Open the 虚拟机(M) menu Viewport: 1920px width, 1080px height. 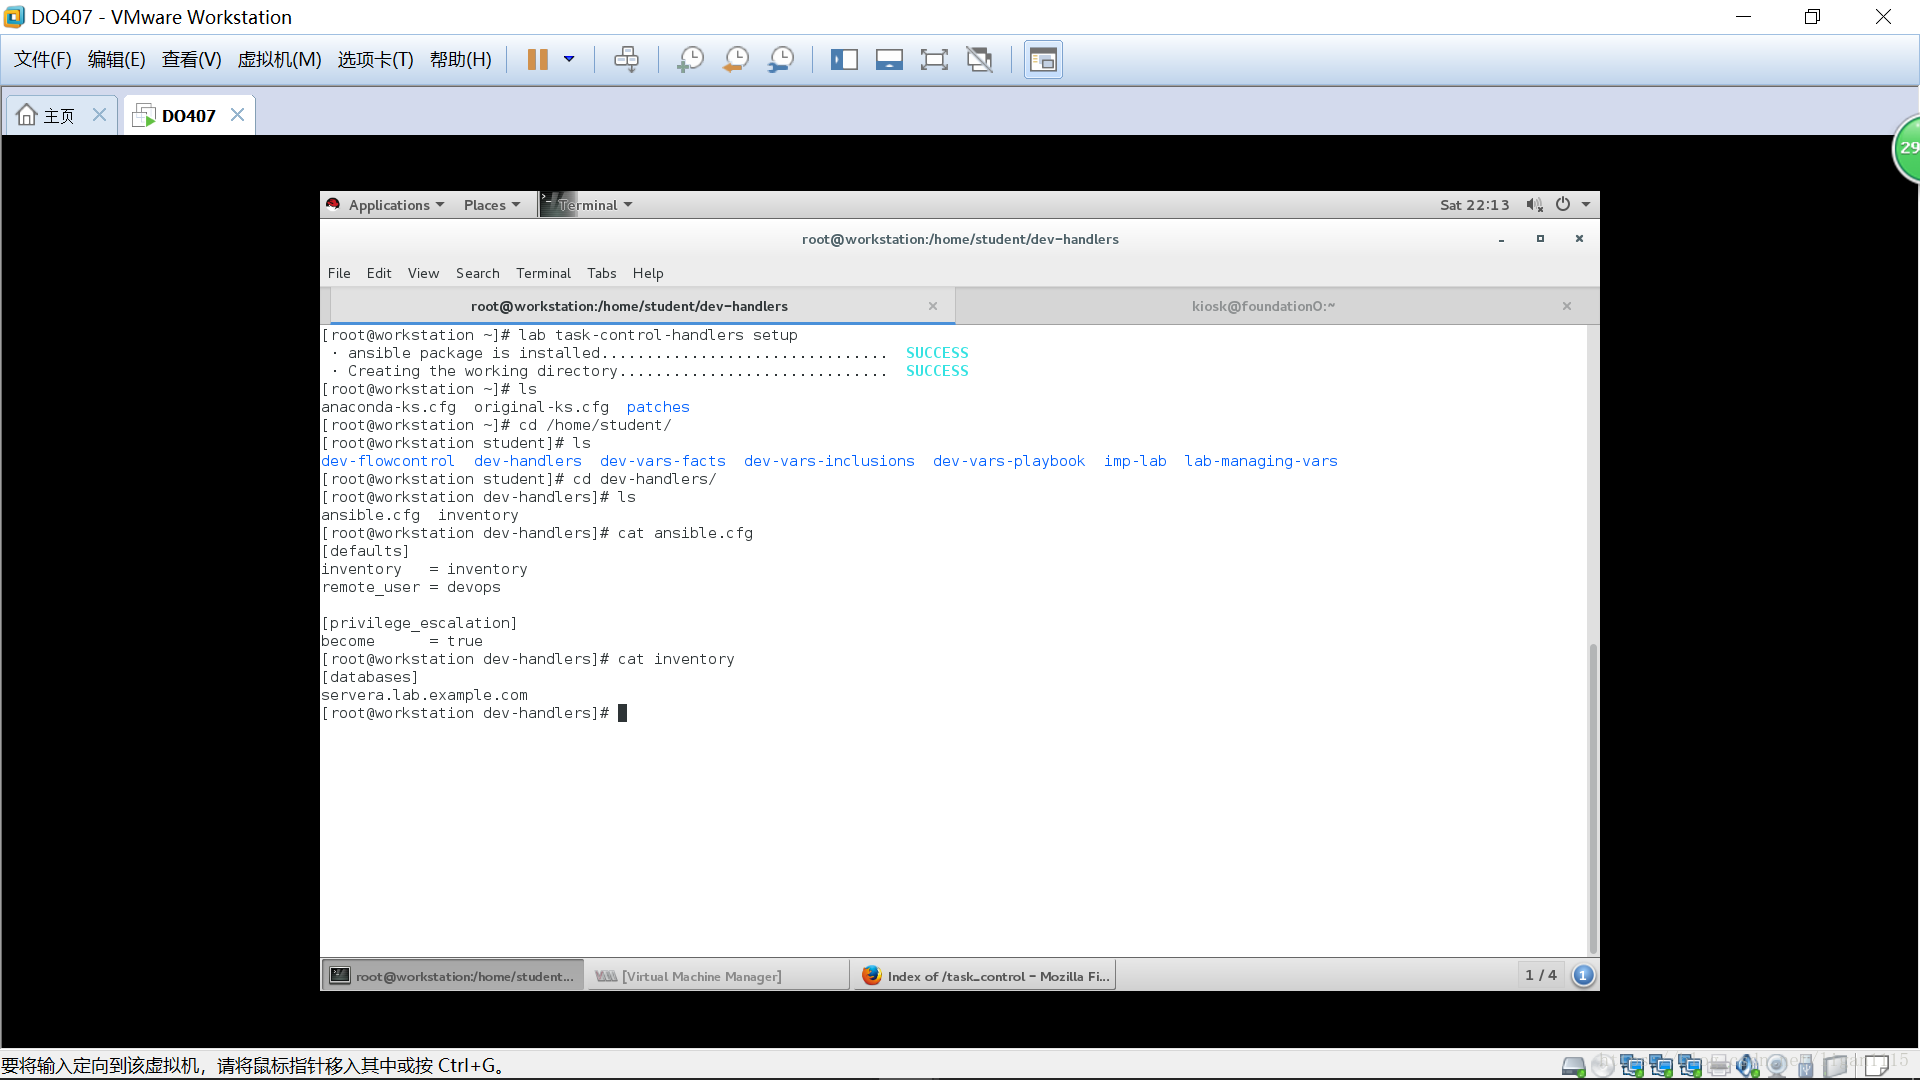279,60
